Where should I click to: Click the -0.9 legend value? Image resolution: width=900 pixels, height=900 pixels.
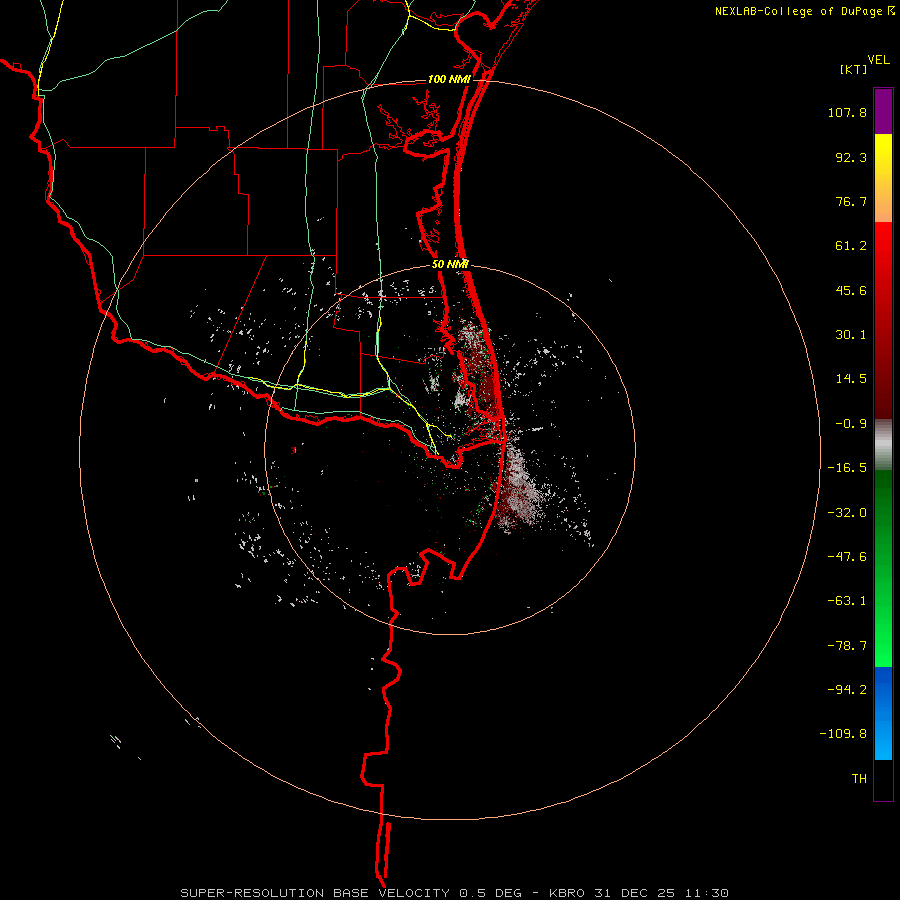851,424
